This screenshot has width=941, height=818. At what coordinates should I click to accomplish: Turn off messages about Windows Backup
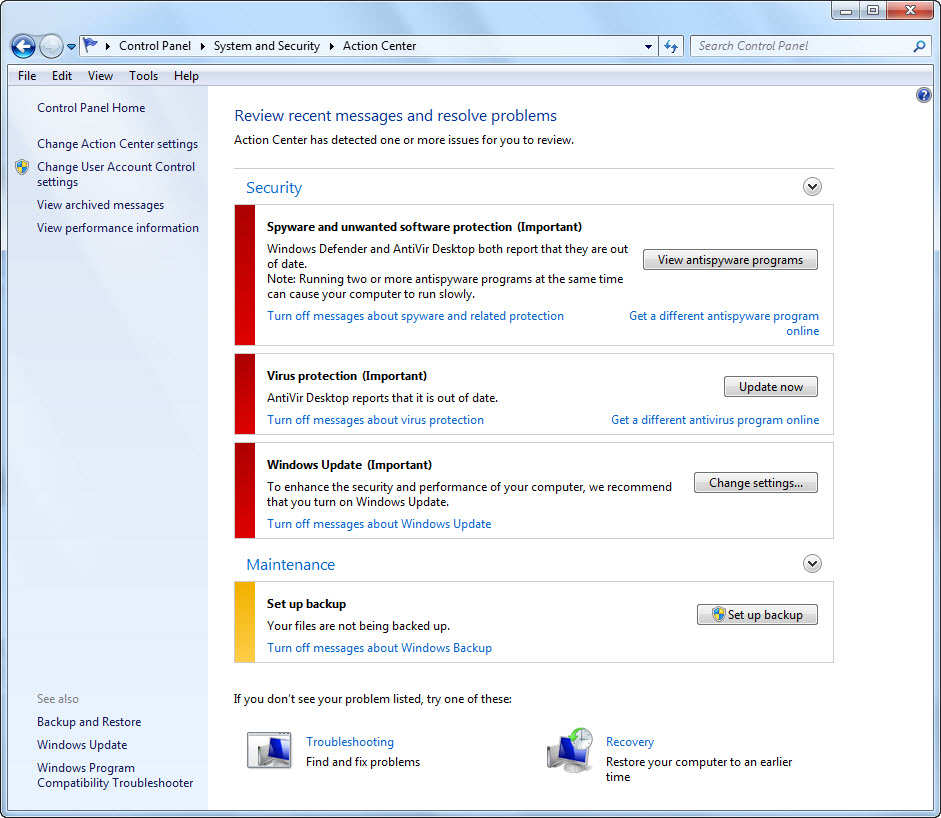379,648
